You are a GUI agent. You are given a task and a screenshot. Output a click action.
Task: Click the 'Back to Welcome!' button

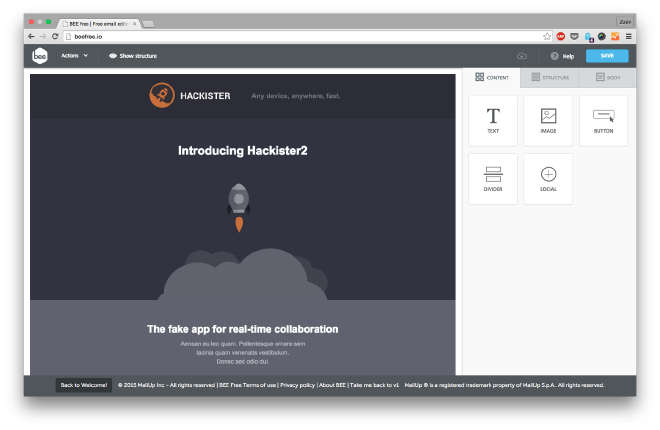[84, 385]
